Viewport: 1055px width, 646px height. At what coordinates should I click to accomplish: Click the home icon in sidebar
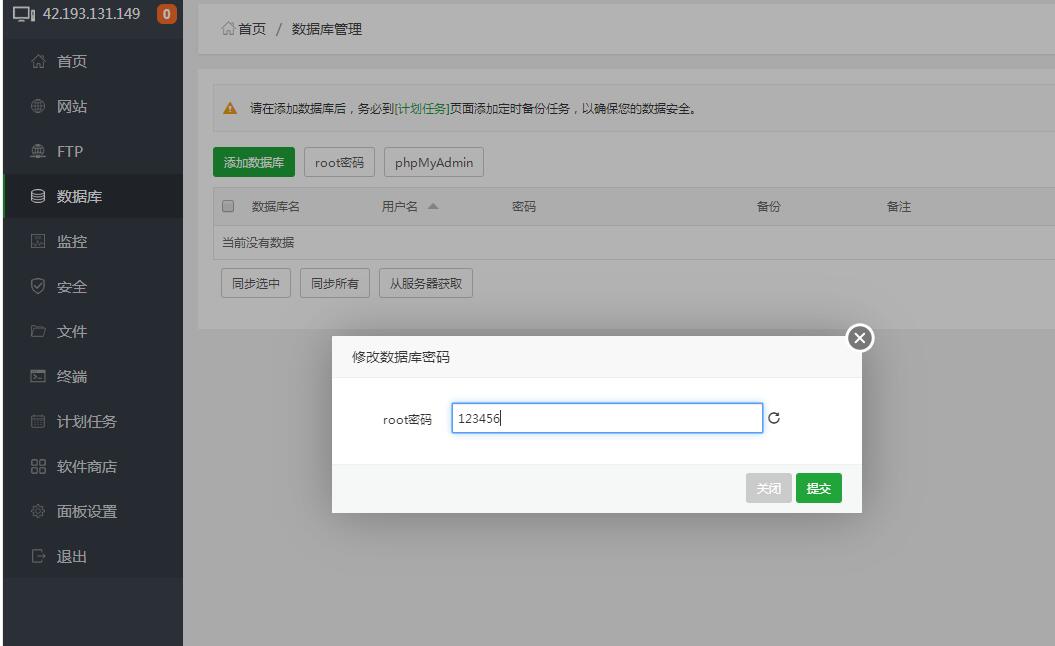point(39,62)
